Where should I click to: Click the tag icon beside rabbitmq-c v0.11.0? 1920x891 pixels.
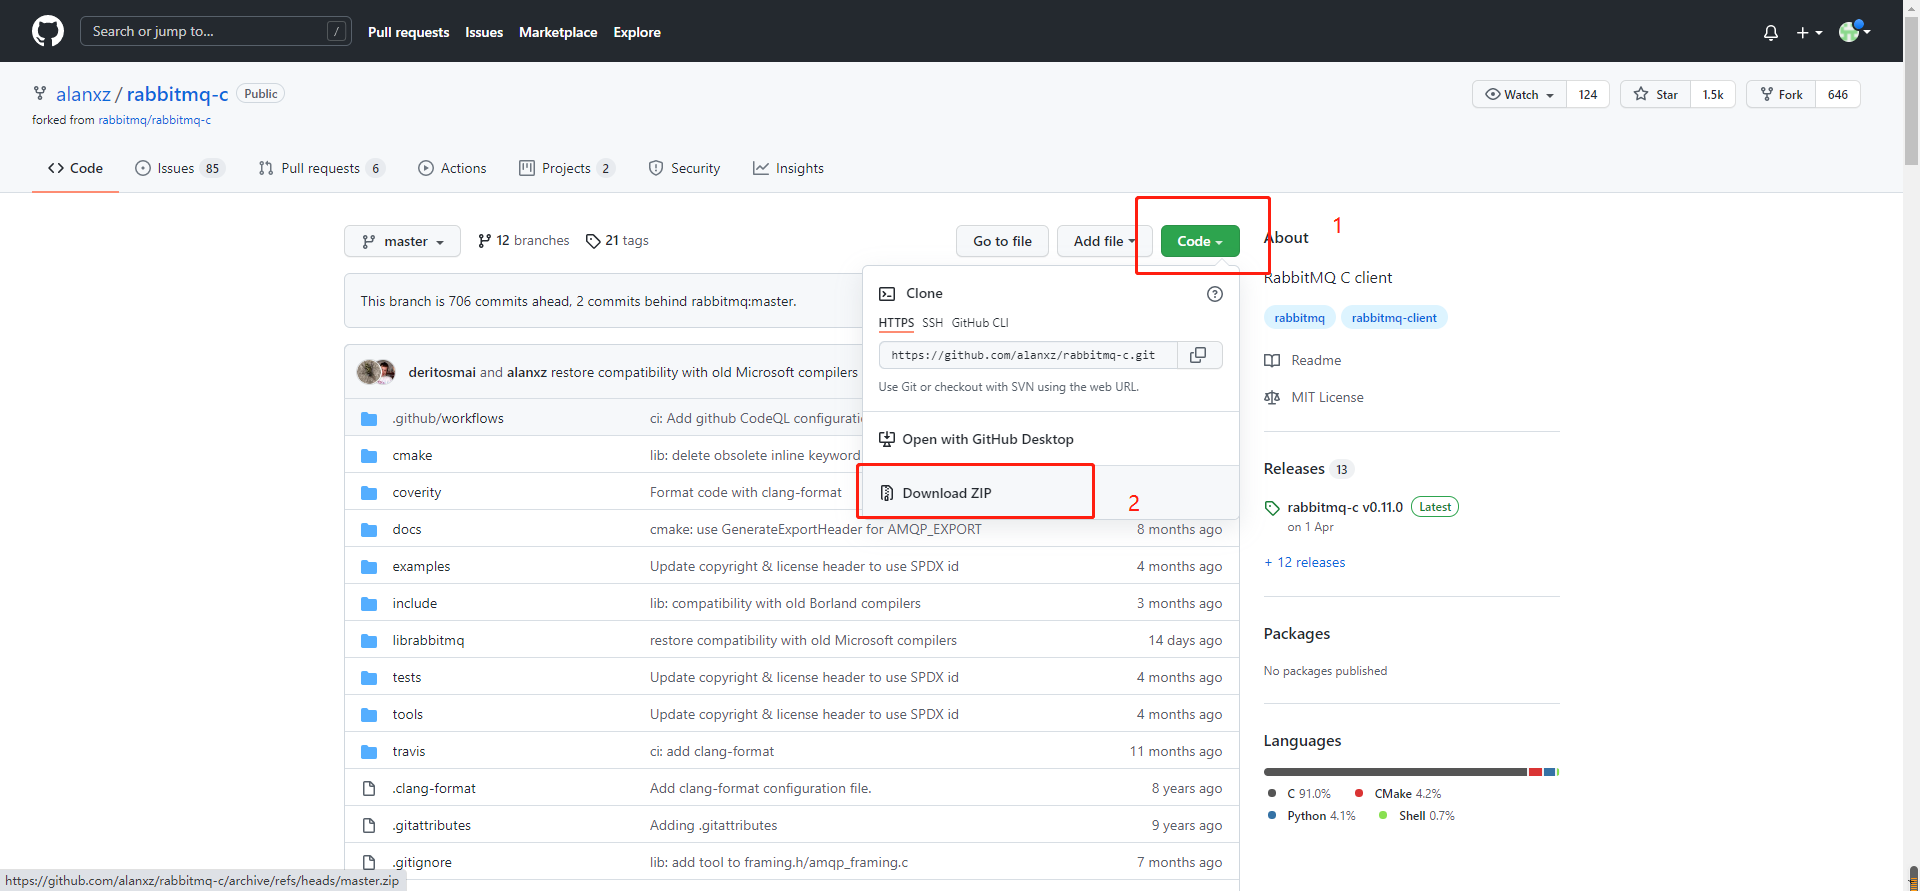(1272, 508)
